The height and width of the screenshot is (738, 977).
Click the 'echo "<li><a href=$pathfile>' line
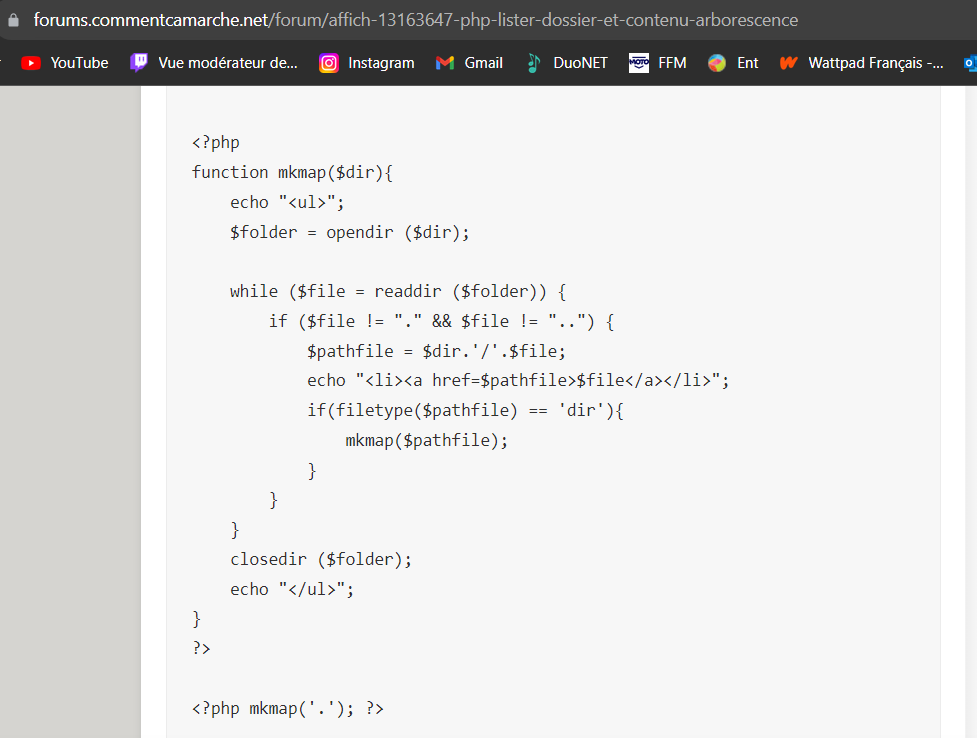(x=518, y=381)
